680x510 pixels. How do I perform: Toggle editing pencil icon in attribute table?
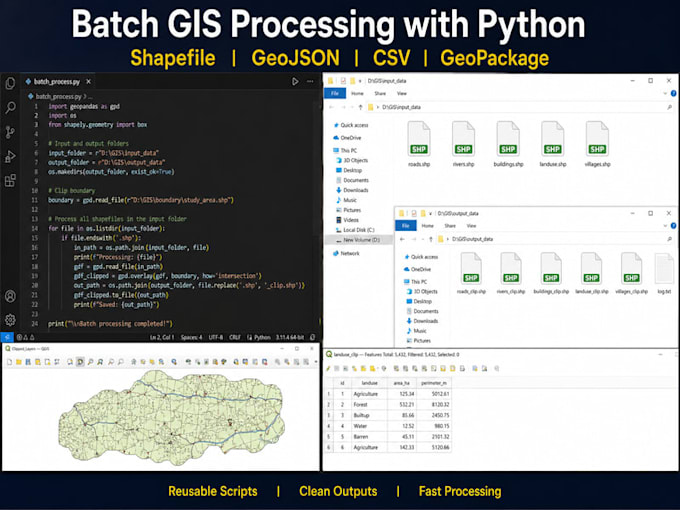tap(328, 369)
